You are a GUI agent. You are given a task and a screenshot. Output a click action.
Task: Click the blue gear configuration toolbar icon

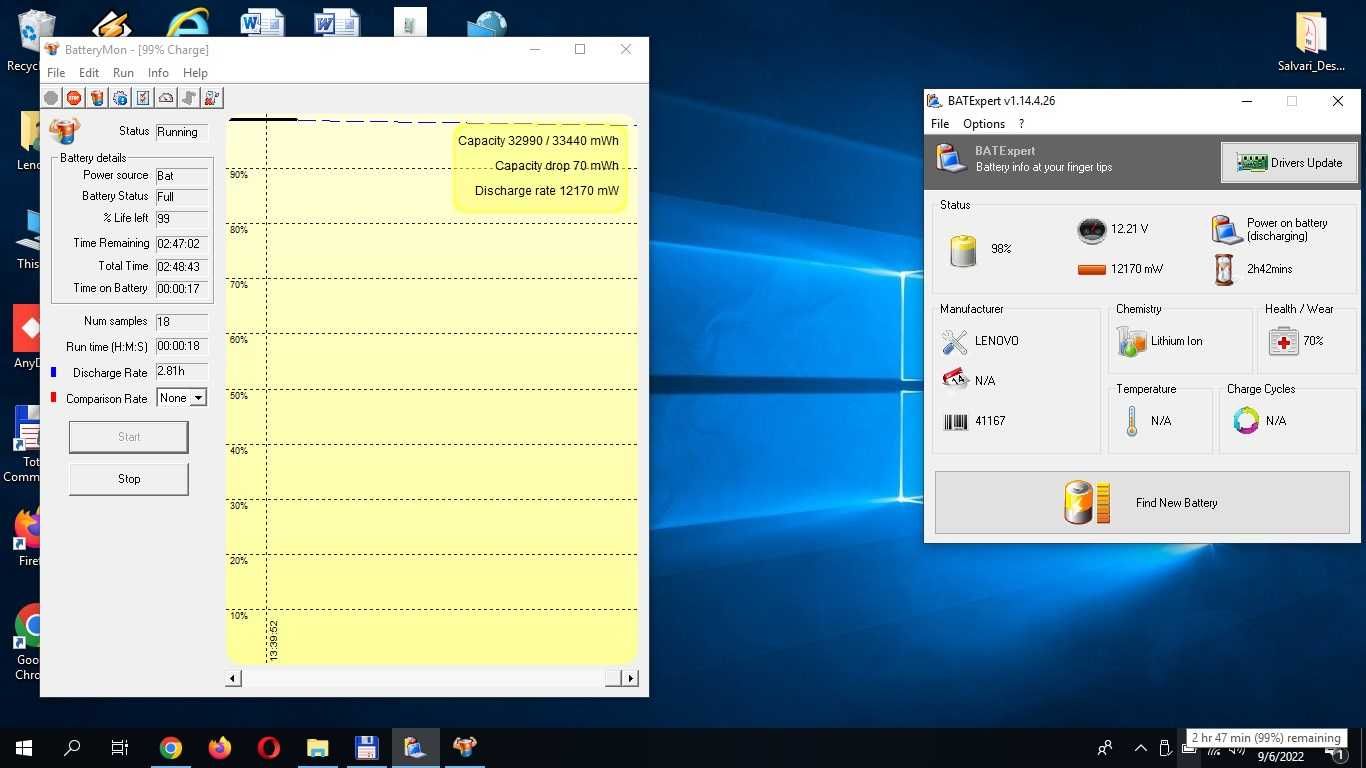click(120, 98)
